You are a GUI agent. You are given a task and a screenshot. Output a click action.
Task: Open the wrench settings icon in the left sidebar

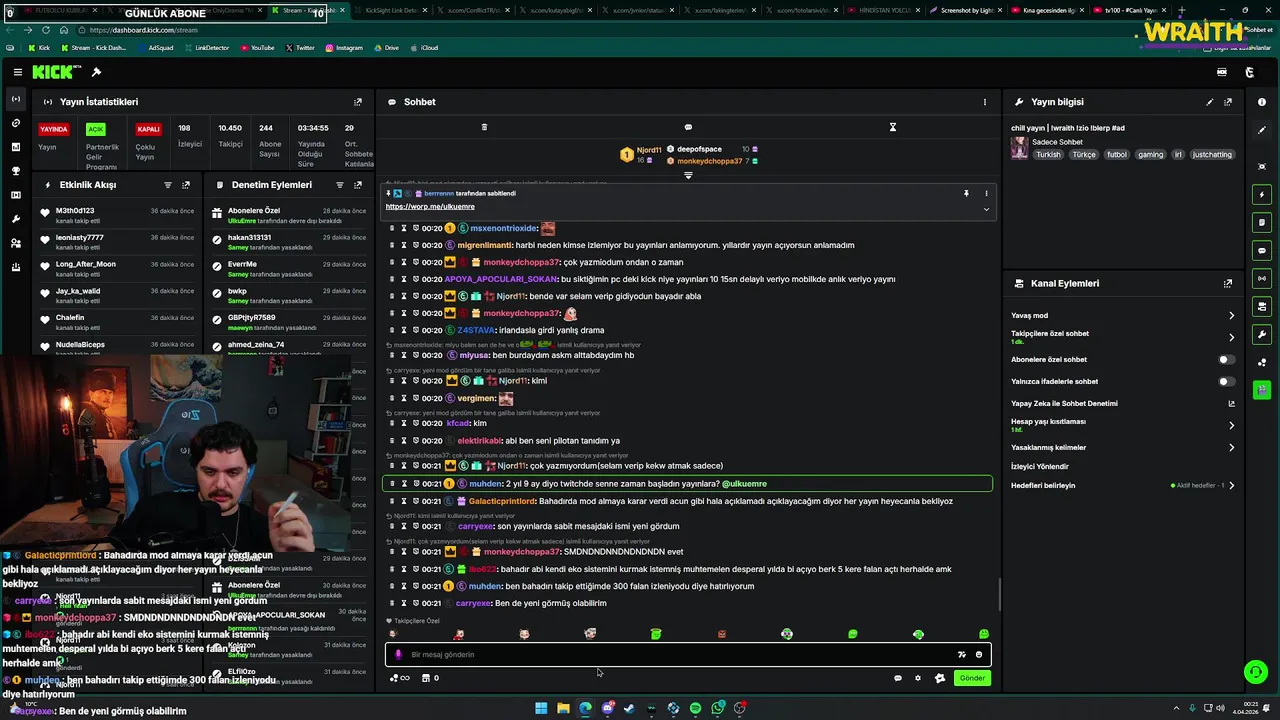[16, 219]
